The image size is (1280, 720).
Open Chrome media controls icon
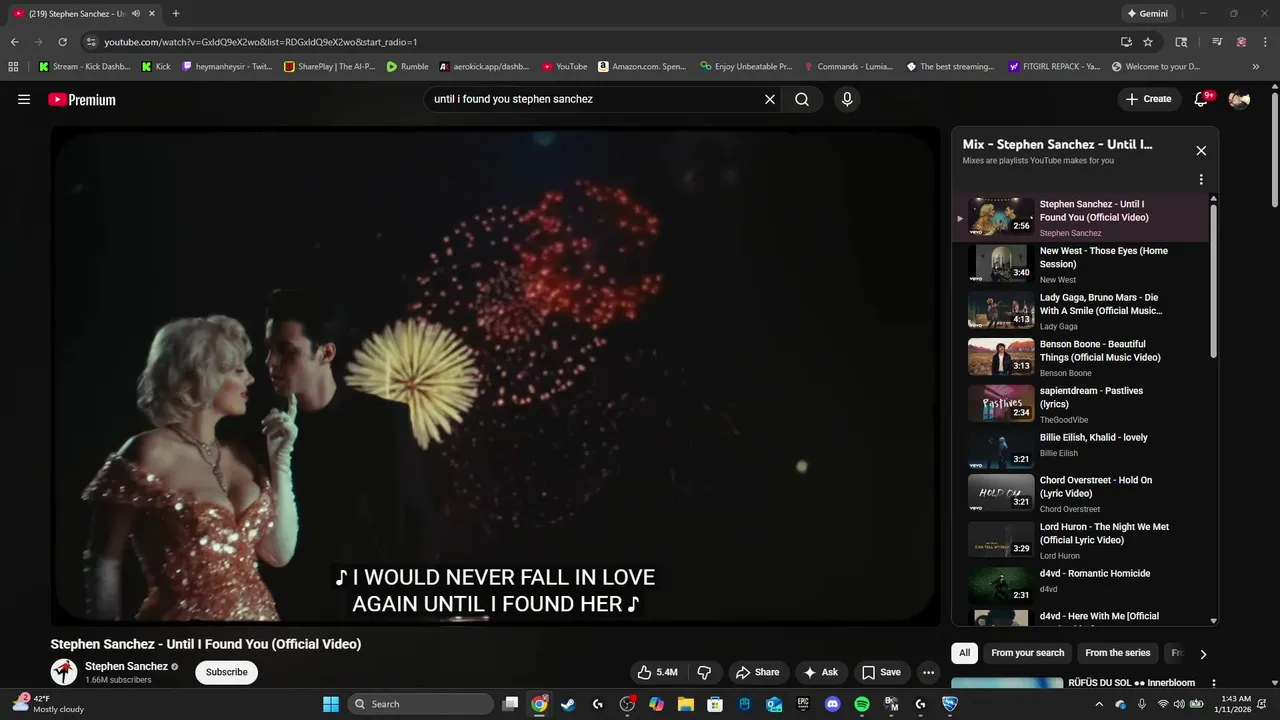(x=1217, y=42)
